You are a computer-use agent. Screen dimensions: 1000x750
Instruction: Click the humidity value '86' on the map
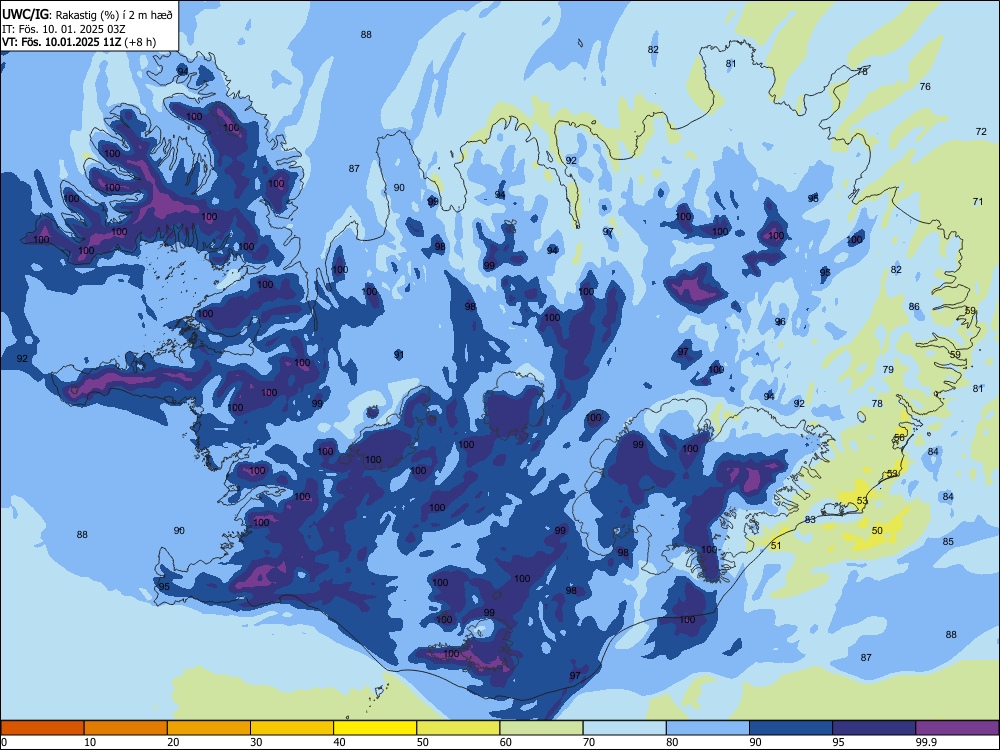915,307
